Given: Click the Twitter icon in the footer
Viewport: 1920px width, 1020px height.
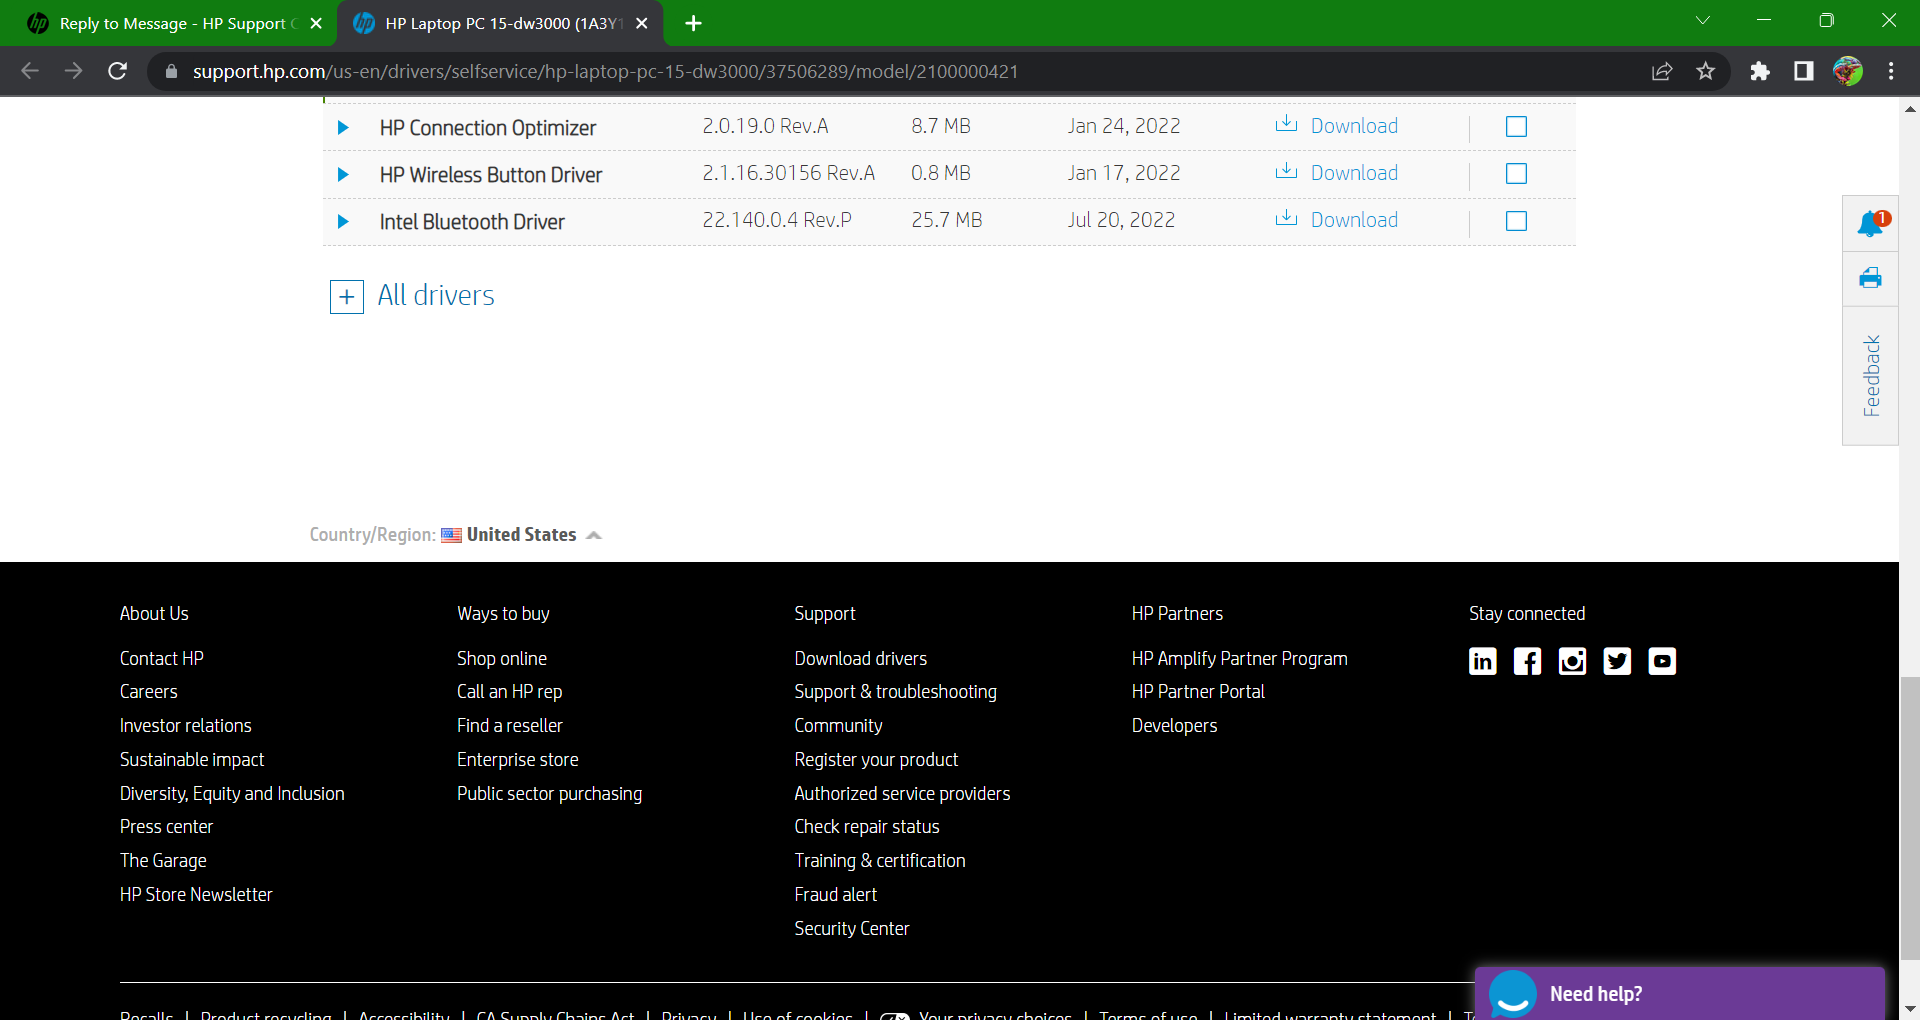Looking at the screenshot, I should pyautogui.click(x=1617, y=661).
